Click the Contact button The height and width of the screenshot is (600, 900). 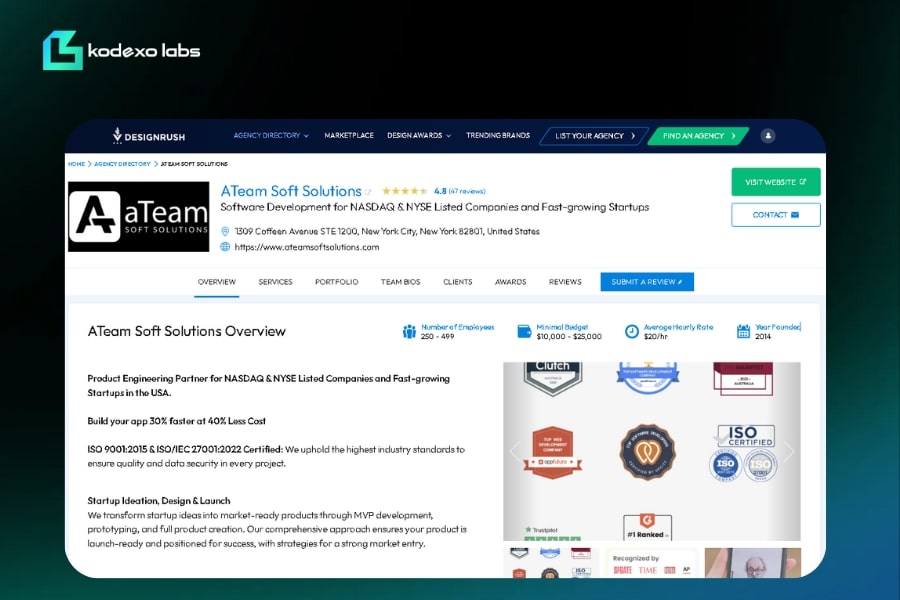click(775, 215)
